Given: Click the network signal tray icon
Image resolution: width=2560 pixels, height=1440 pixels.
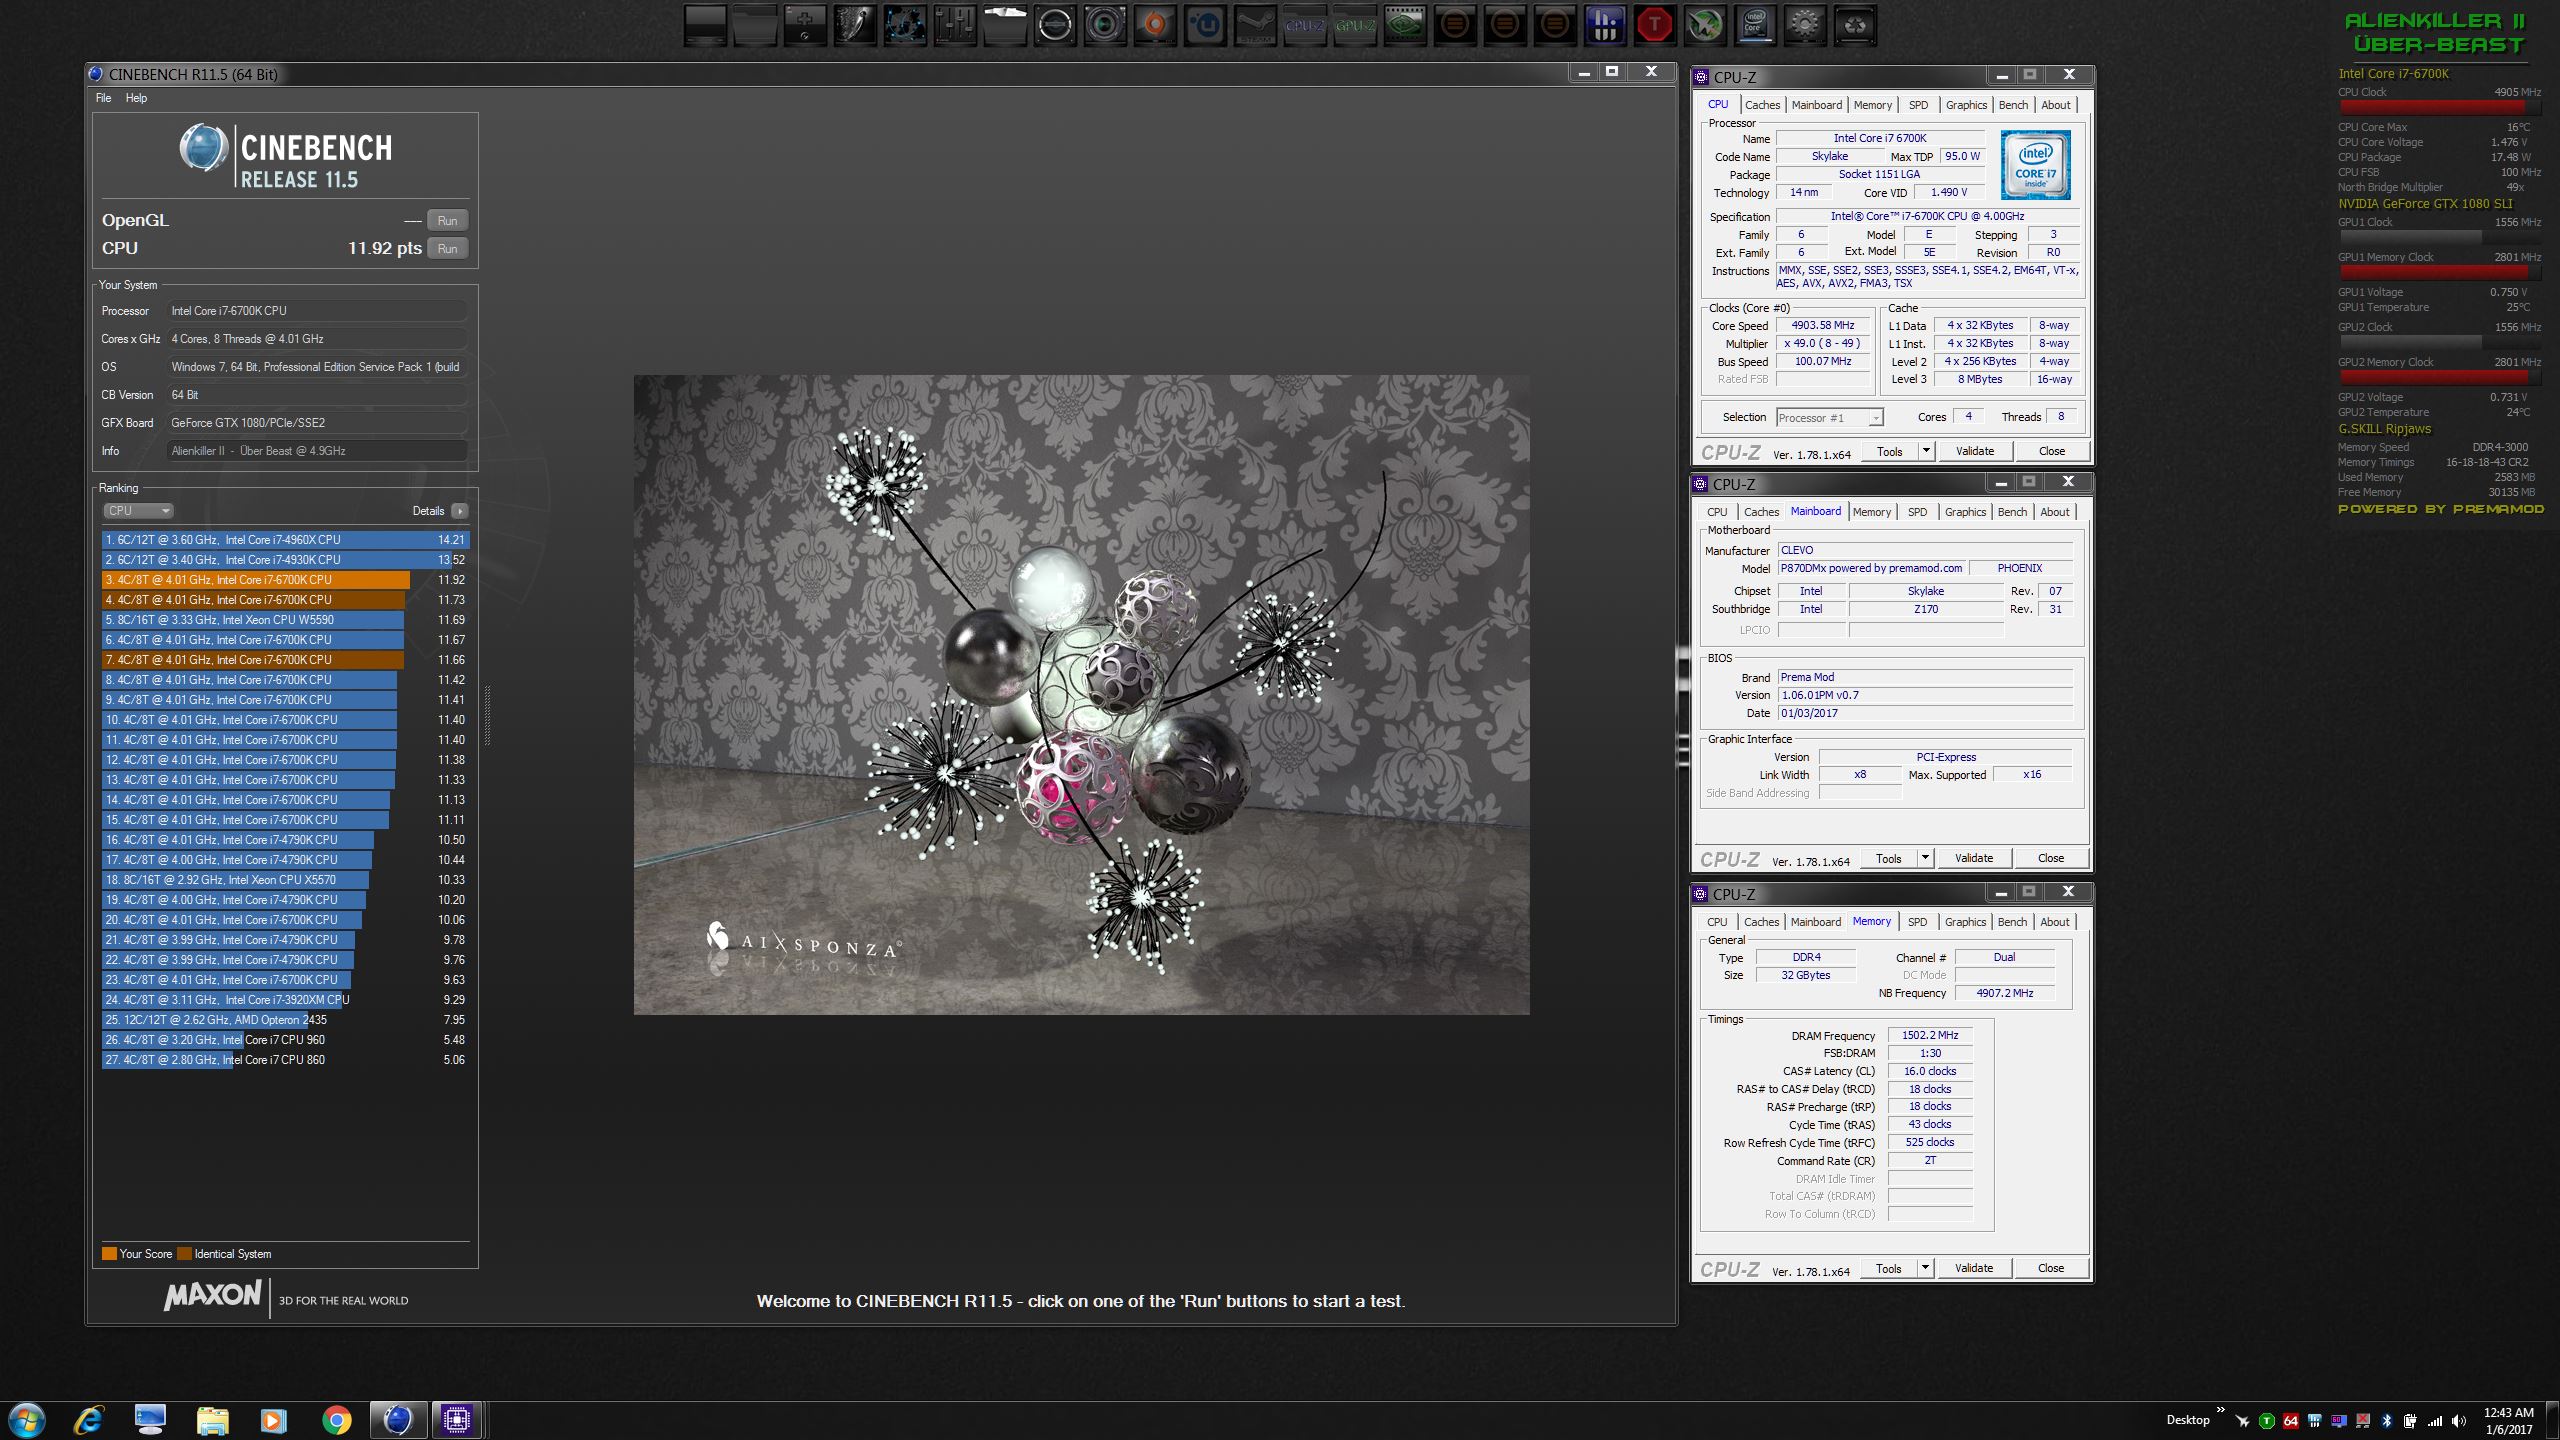Looking at the screenshot, I should pos(2435,1420).
